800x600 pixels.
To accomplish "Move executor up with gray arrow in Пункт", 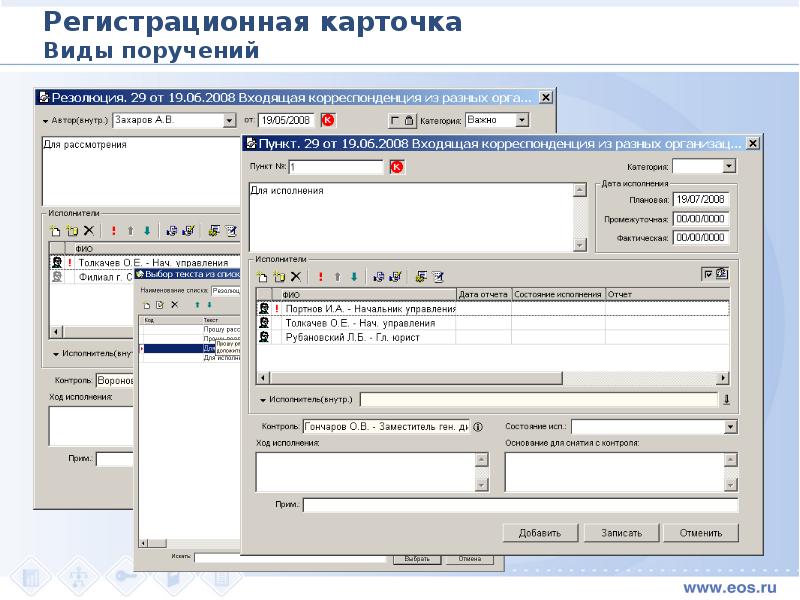I will click(337, 277).
